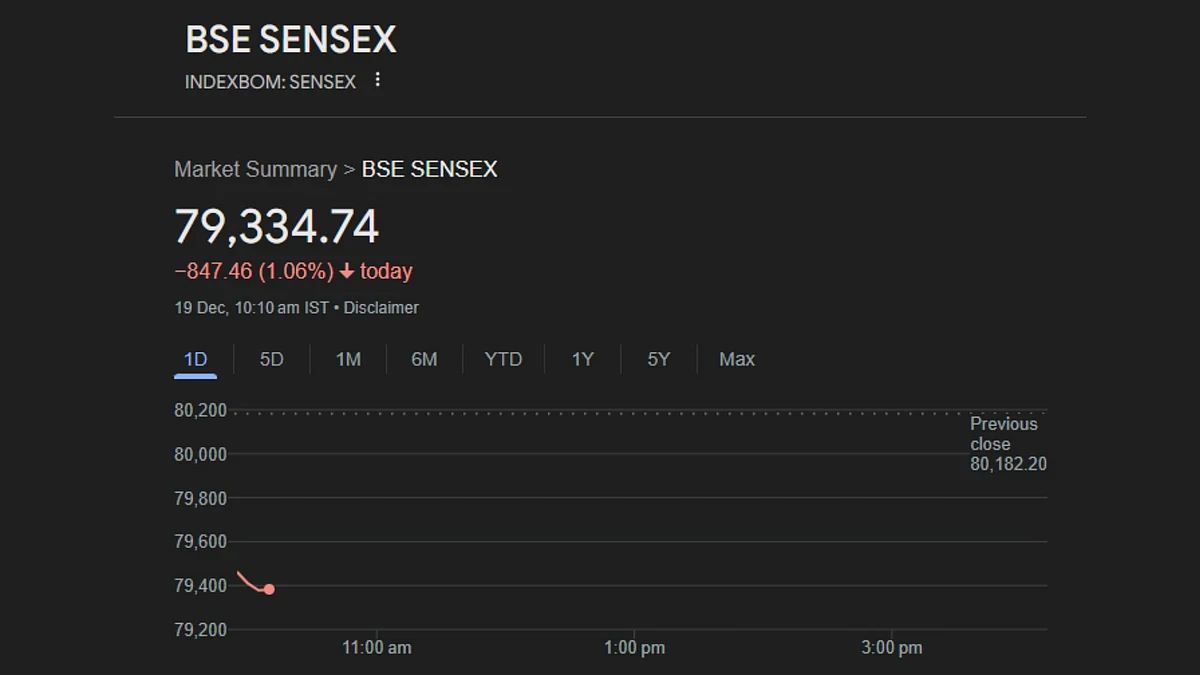The width and height of the screenshot is (1200, 675).
Task: Open the Max range chart
Action: coord(737,359)
